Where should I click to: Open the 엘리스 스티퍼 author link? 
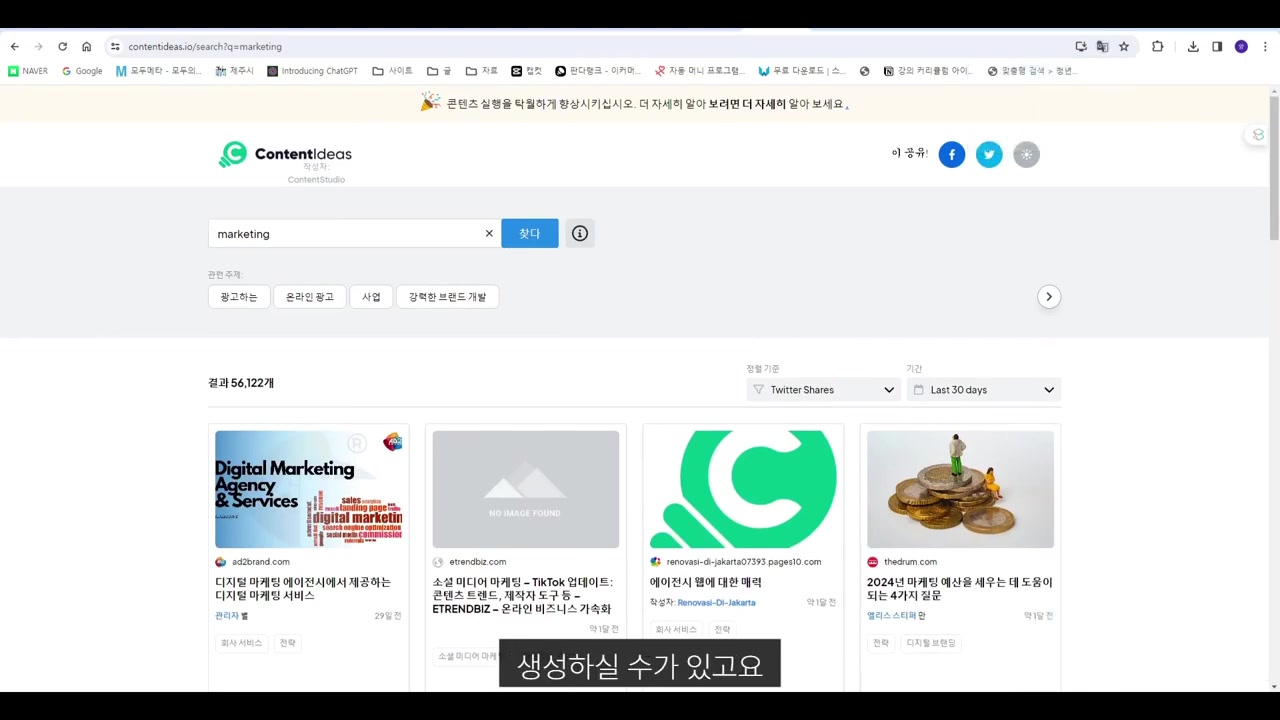[891, 616]
